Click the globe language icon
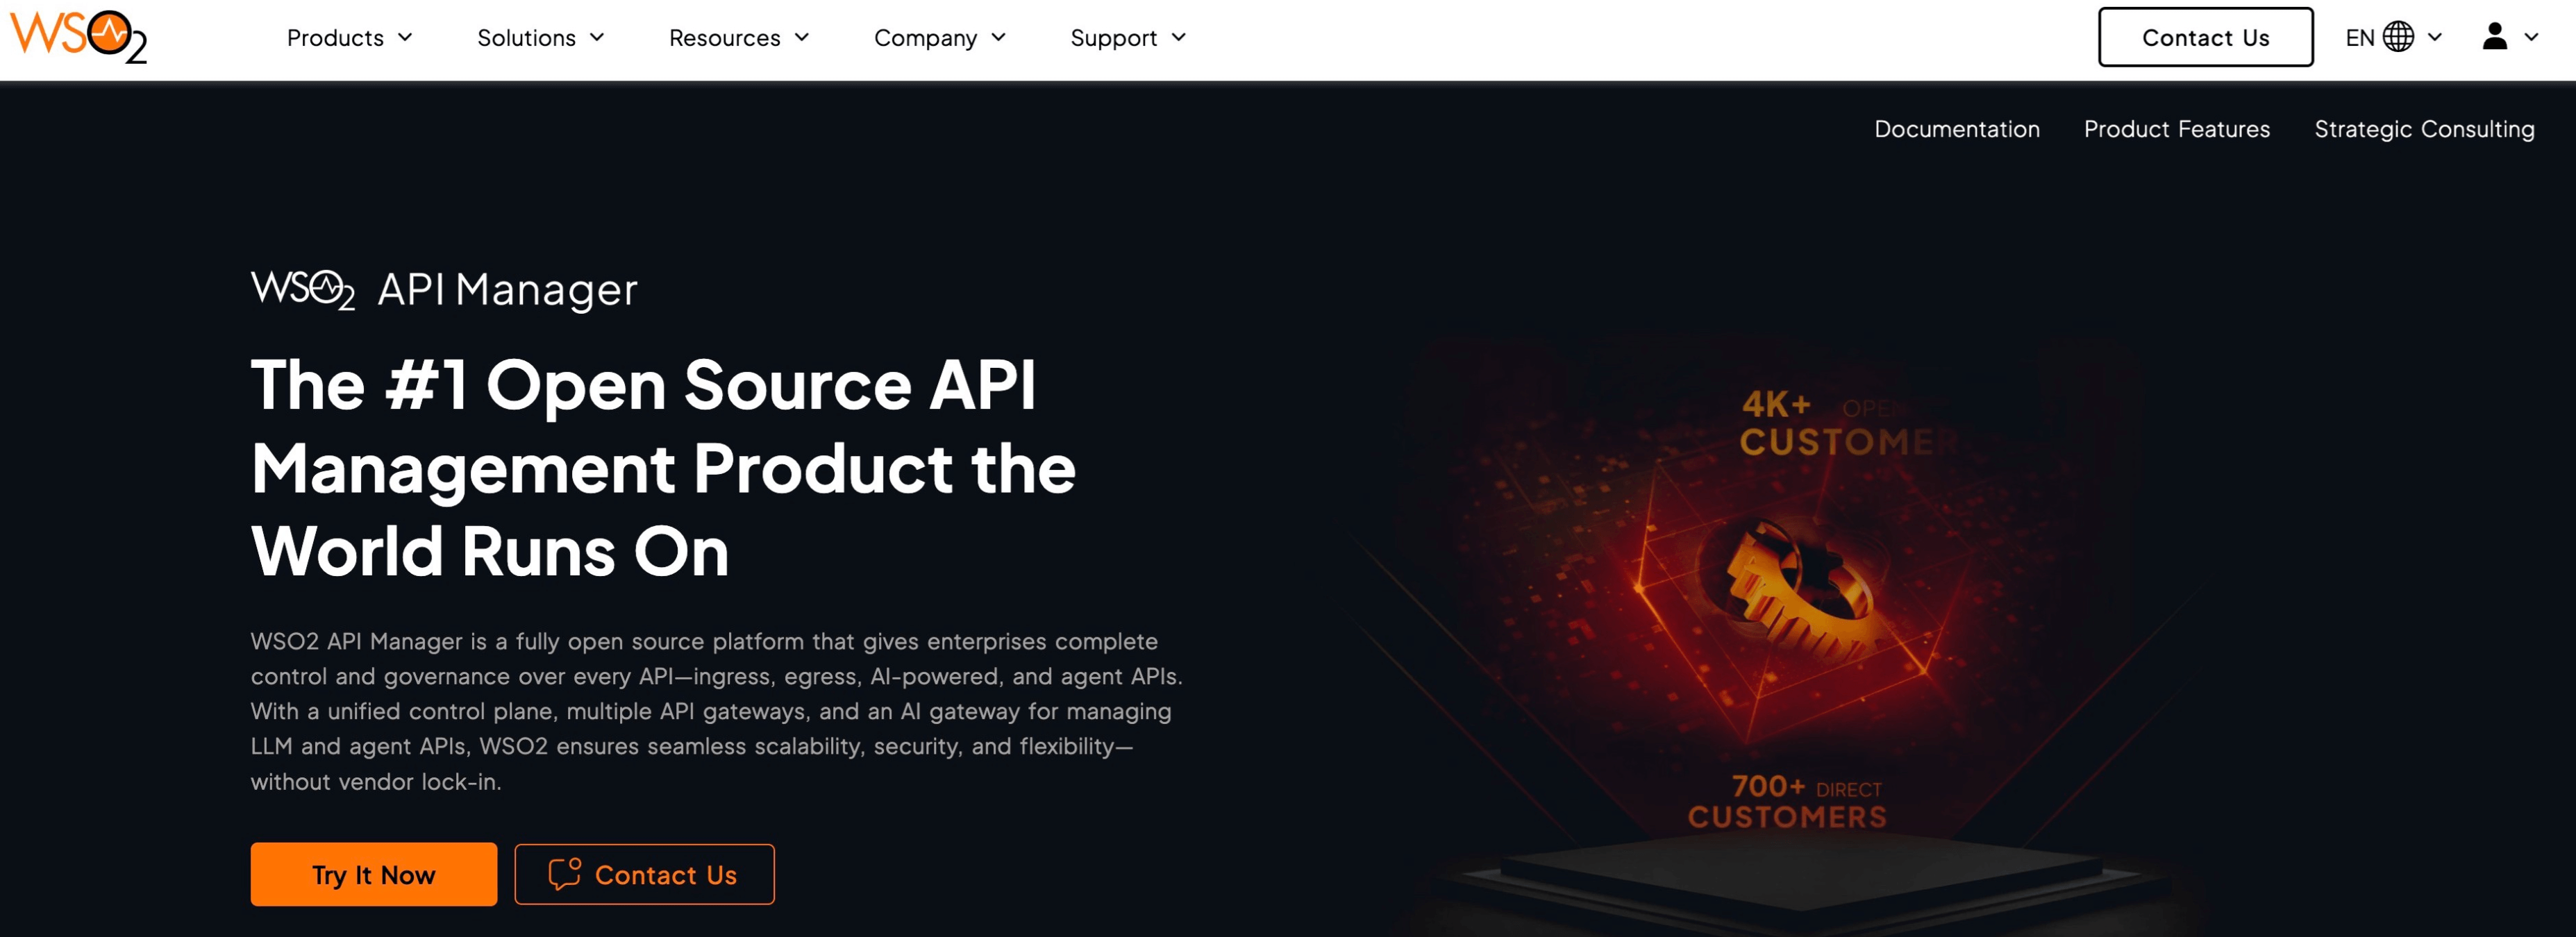This screenshot has height=937, width=2576. point(2398,37)
